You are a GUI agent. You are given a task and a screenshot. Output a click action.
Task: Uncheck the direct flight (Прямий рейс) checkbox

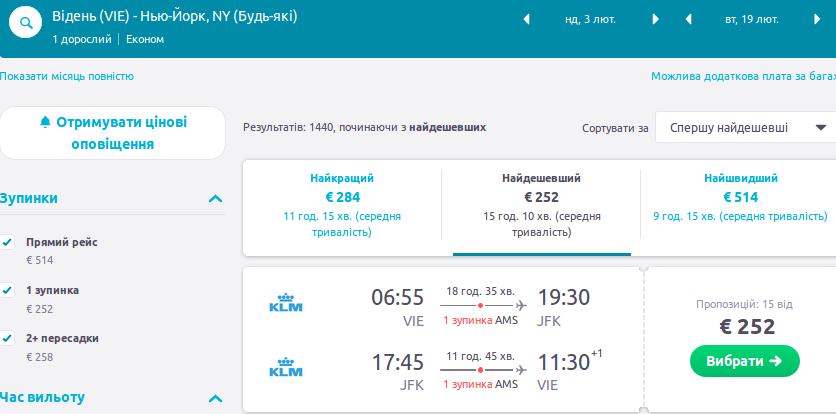point(8,242)
